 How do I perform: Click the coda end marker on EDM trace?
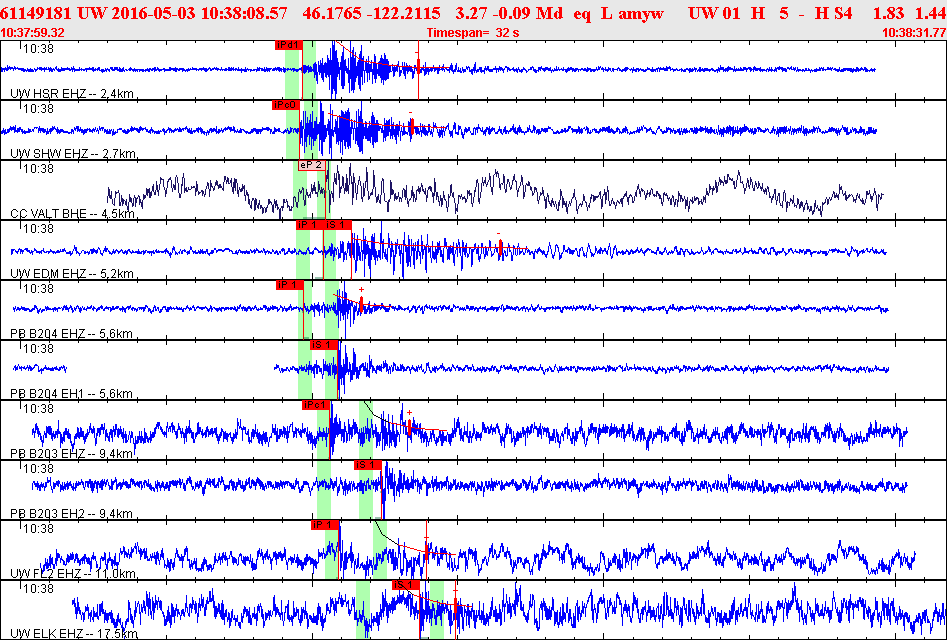[500, 247]
